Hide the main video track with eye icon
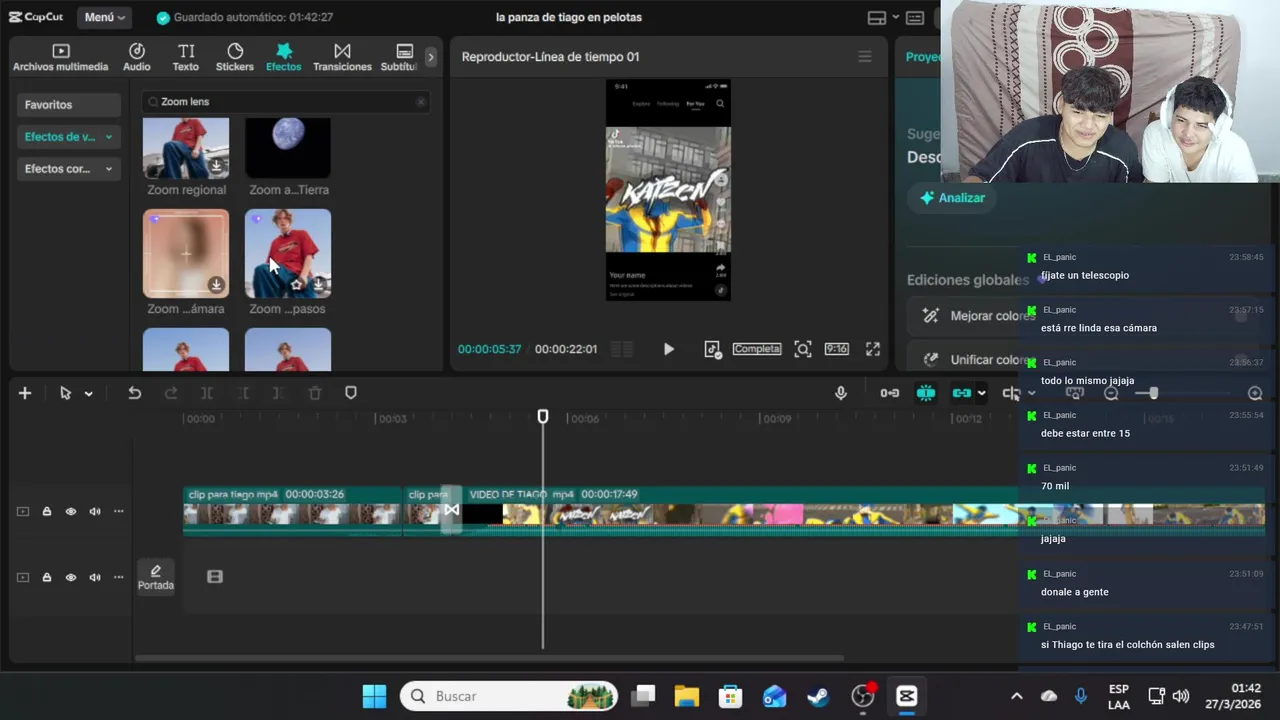 [x=71, y=512]
